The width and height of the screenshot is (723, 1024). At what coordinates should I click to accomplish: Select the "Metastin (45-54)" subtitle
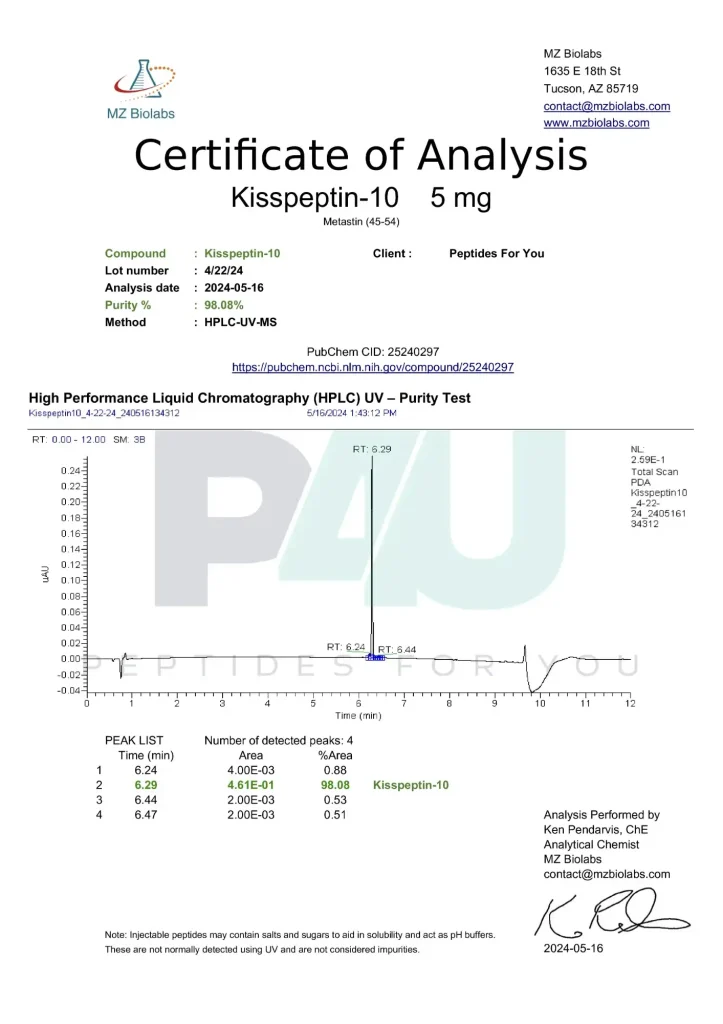pos(361,222)
